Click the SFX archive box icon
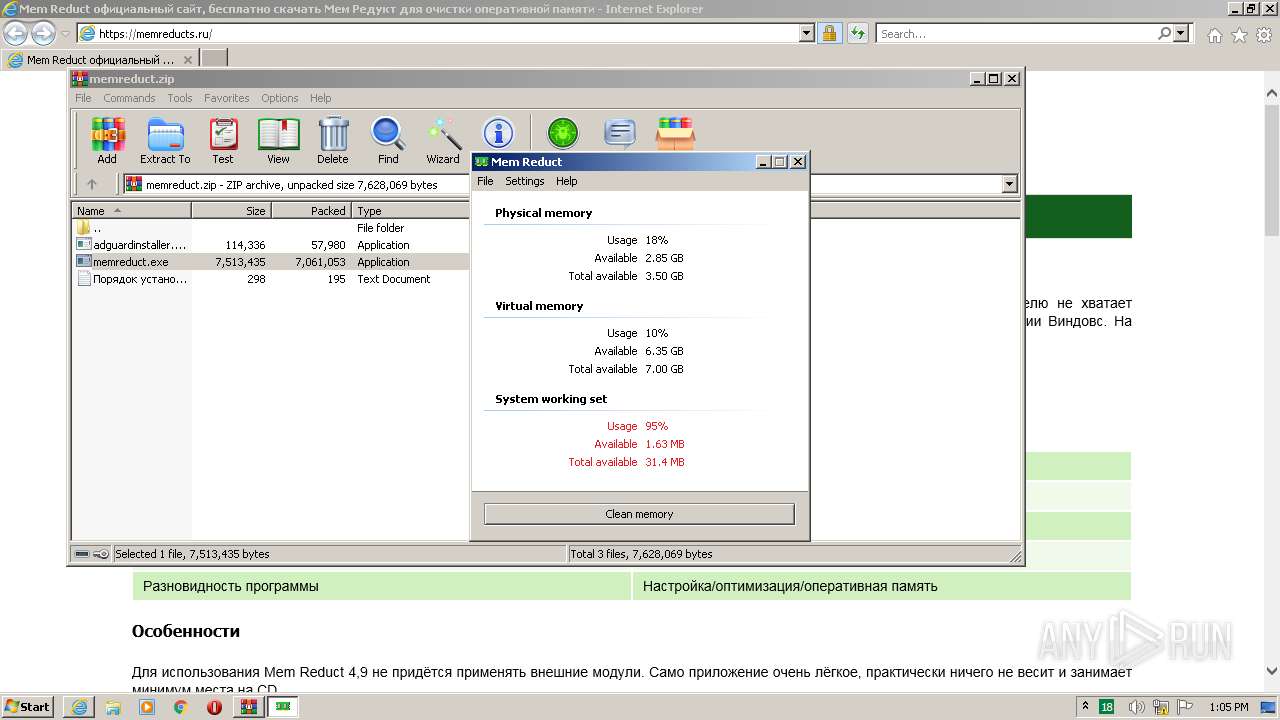Viewport: 1280px width, 720px height. point(675,132)
